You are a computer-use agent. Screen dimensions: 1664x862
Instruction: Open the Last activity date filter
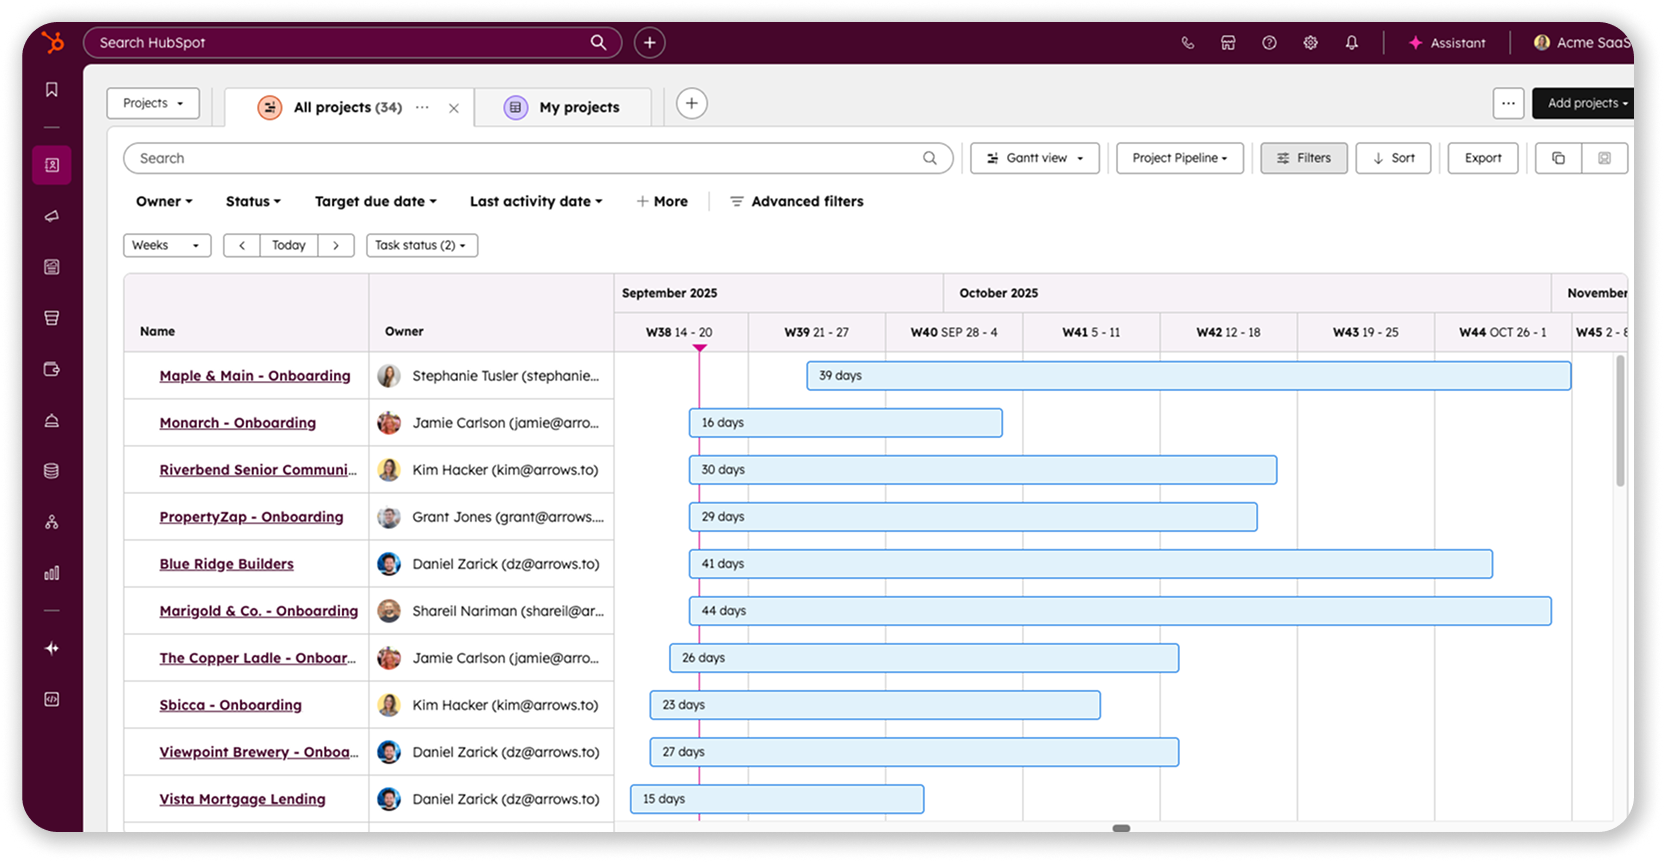536,201
